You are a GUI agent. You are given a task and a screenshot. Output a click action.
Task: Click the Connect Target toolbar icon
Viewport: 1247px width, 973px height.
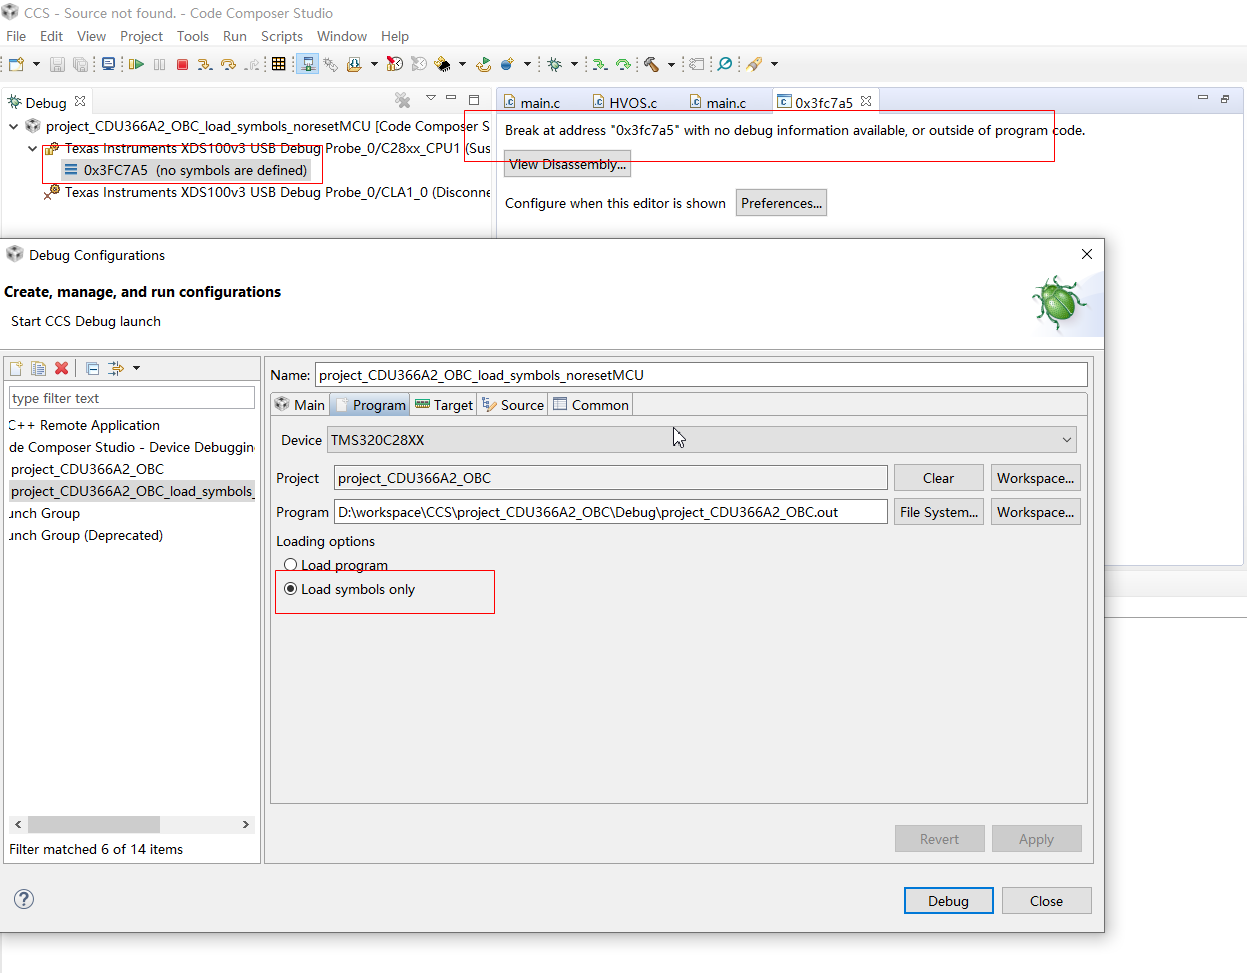tap(308, 64)
